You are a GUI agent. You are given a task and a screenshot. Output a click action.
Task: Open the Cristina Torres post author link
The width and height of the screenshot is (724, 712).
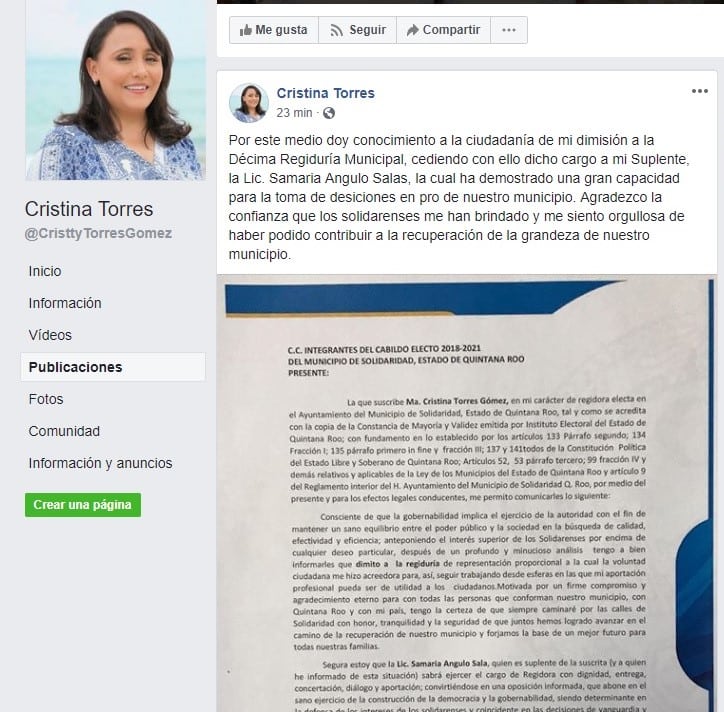coord(326,93)
